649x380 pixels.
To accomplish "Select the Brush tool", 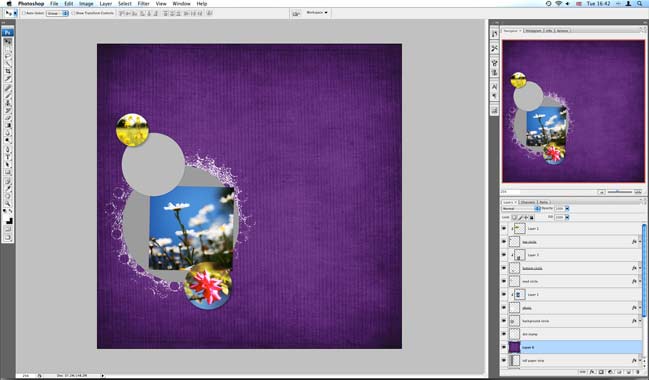I will 8,95.
